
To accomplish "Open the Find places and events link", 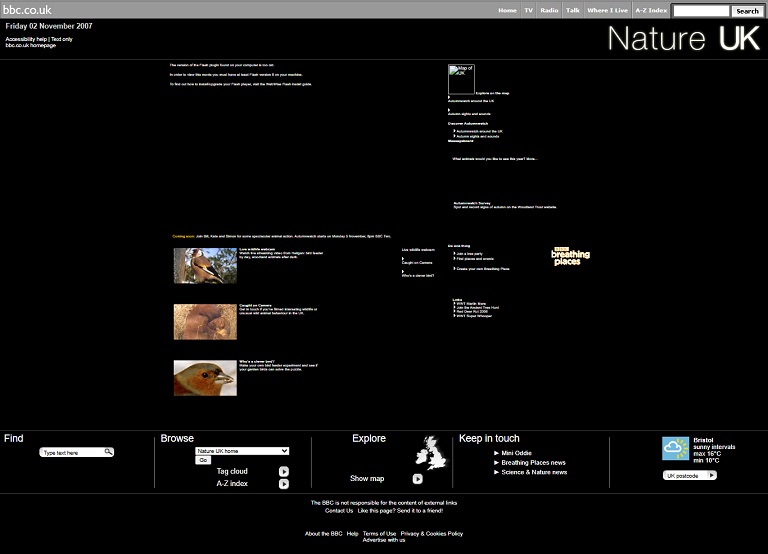I will click(475, 259).
